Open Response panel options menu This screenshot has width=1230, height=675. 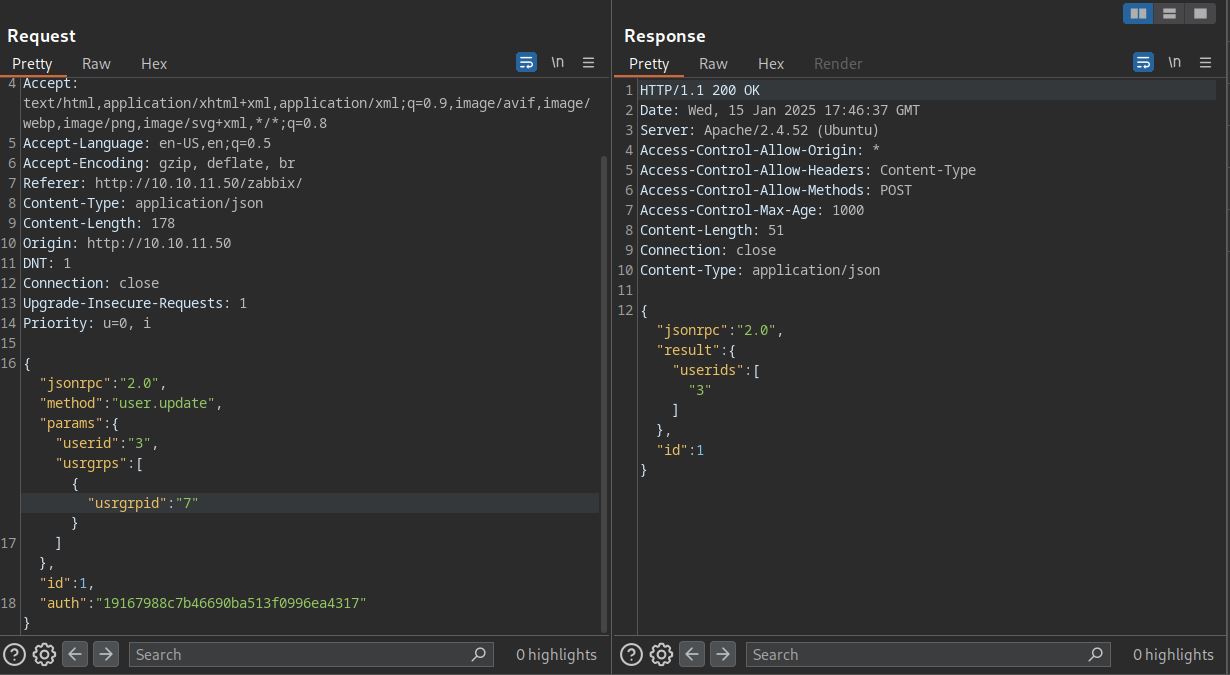[1205, 62]
